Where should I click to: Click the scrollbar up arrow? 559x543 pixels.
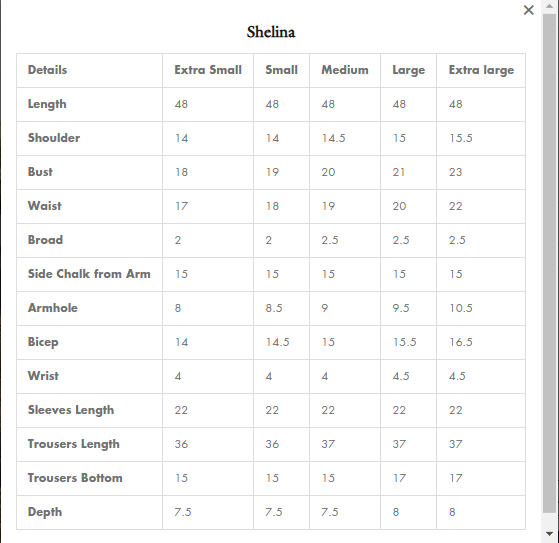550,6
